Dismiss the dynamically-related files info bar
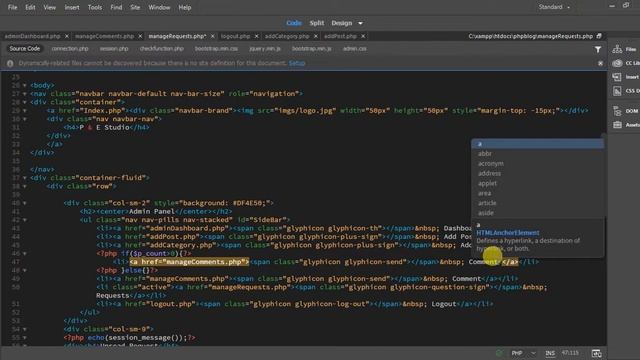 (x=600, y=63)
